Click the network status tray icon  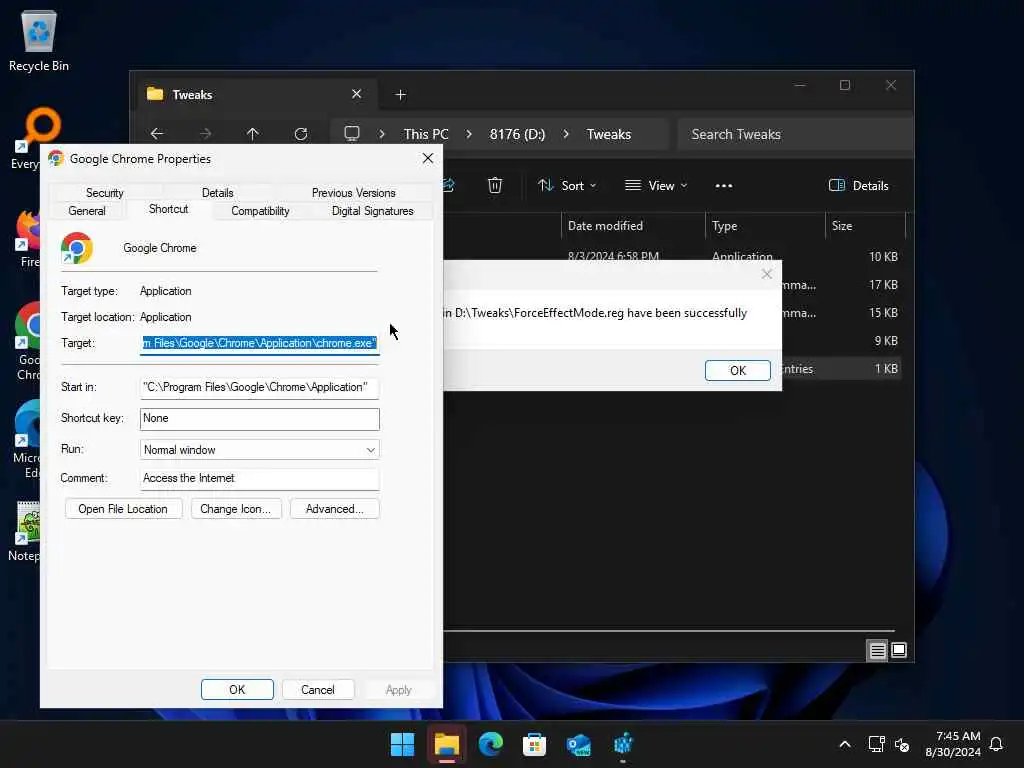[x=876, y=744]
